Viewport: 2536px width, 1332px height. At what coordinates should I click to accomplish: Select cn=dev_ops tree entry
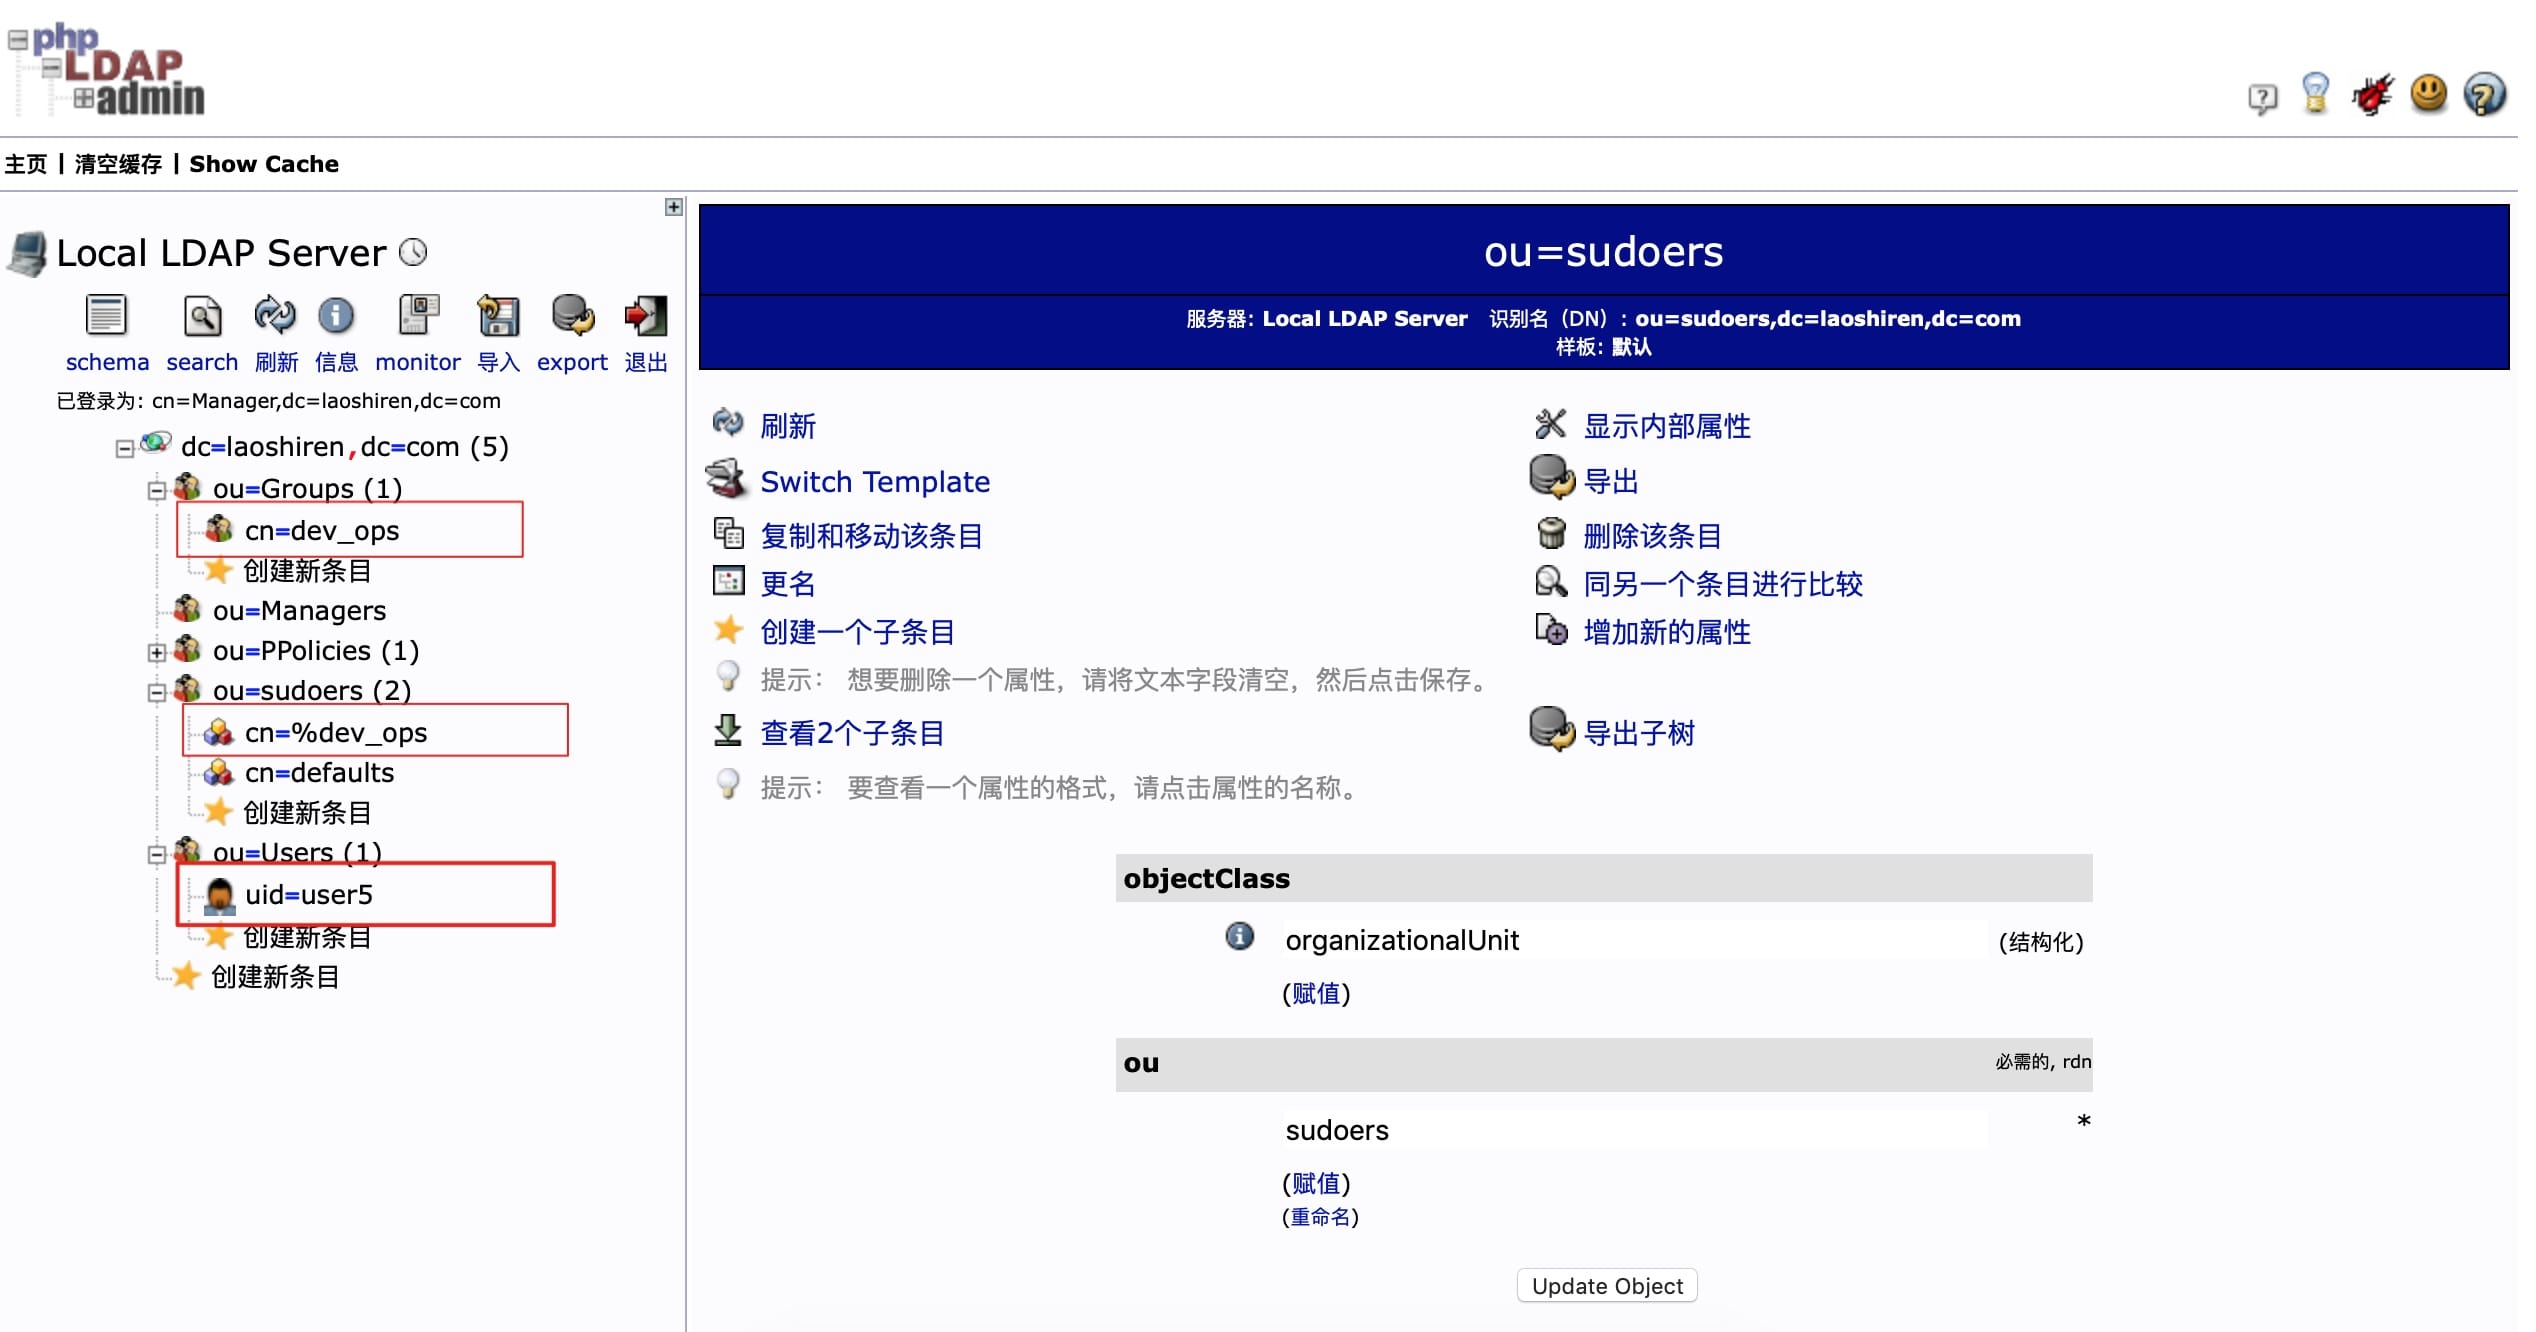click(x=322, y=531)
